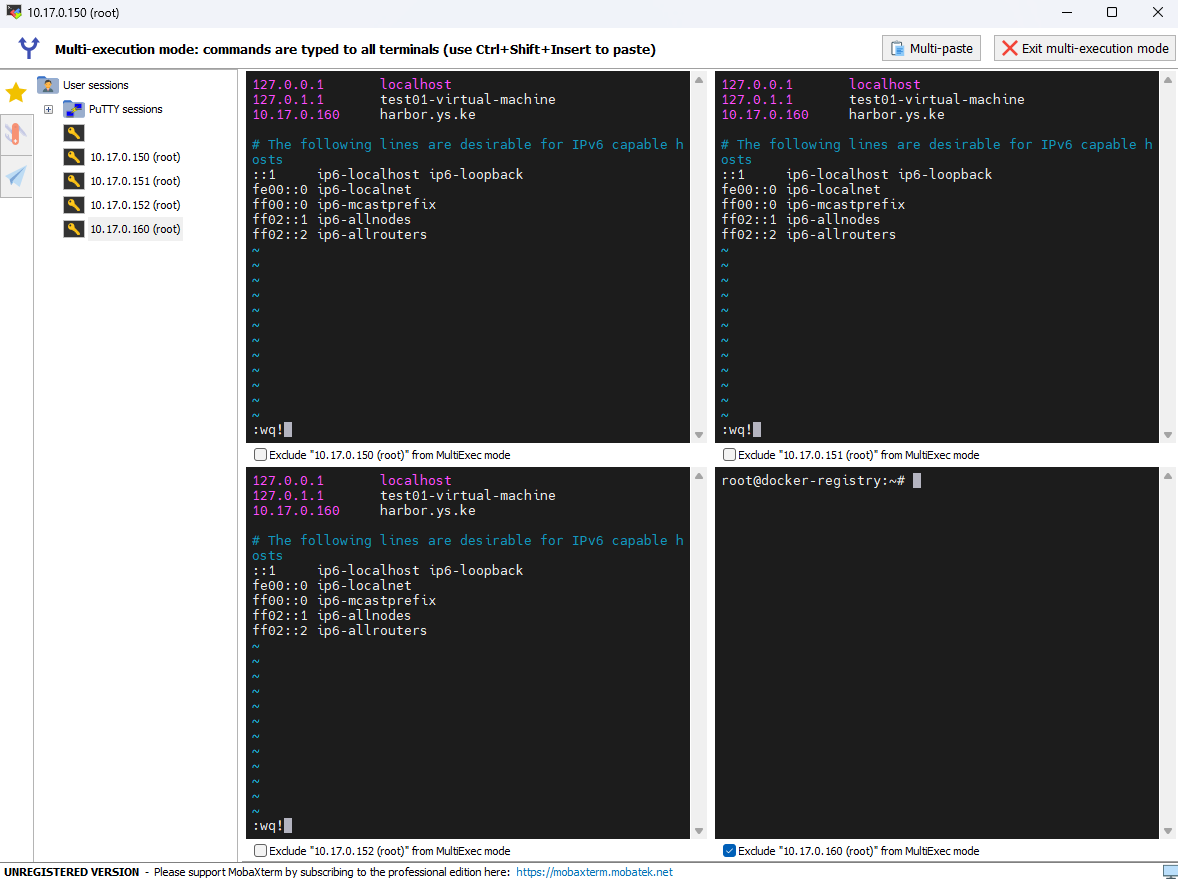
Task: Click the yellow star Sessions sidebar tab
Action: tap(16, 92)
